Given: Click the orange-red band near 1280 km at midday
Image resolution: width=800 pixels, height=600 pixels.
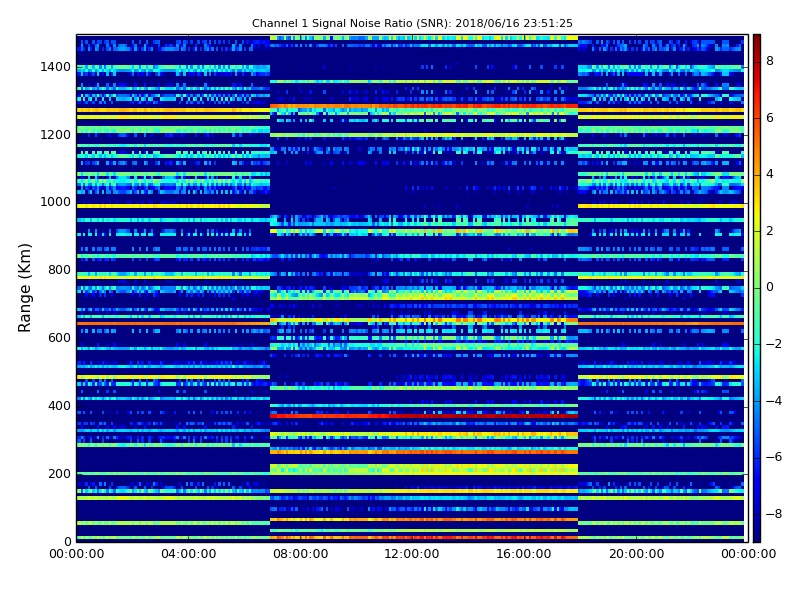Looking at the screenshot, I should (424, 107).
